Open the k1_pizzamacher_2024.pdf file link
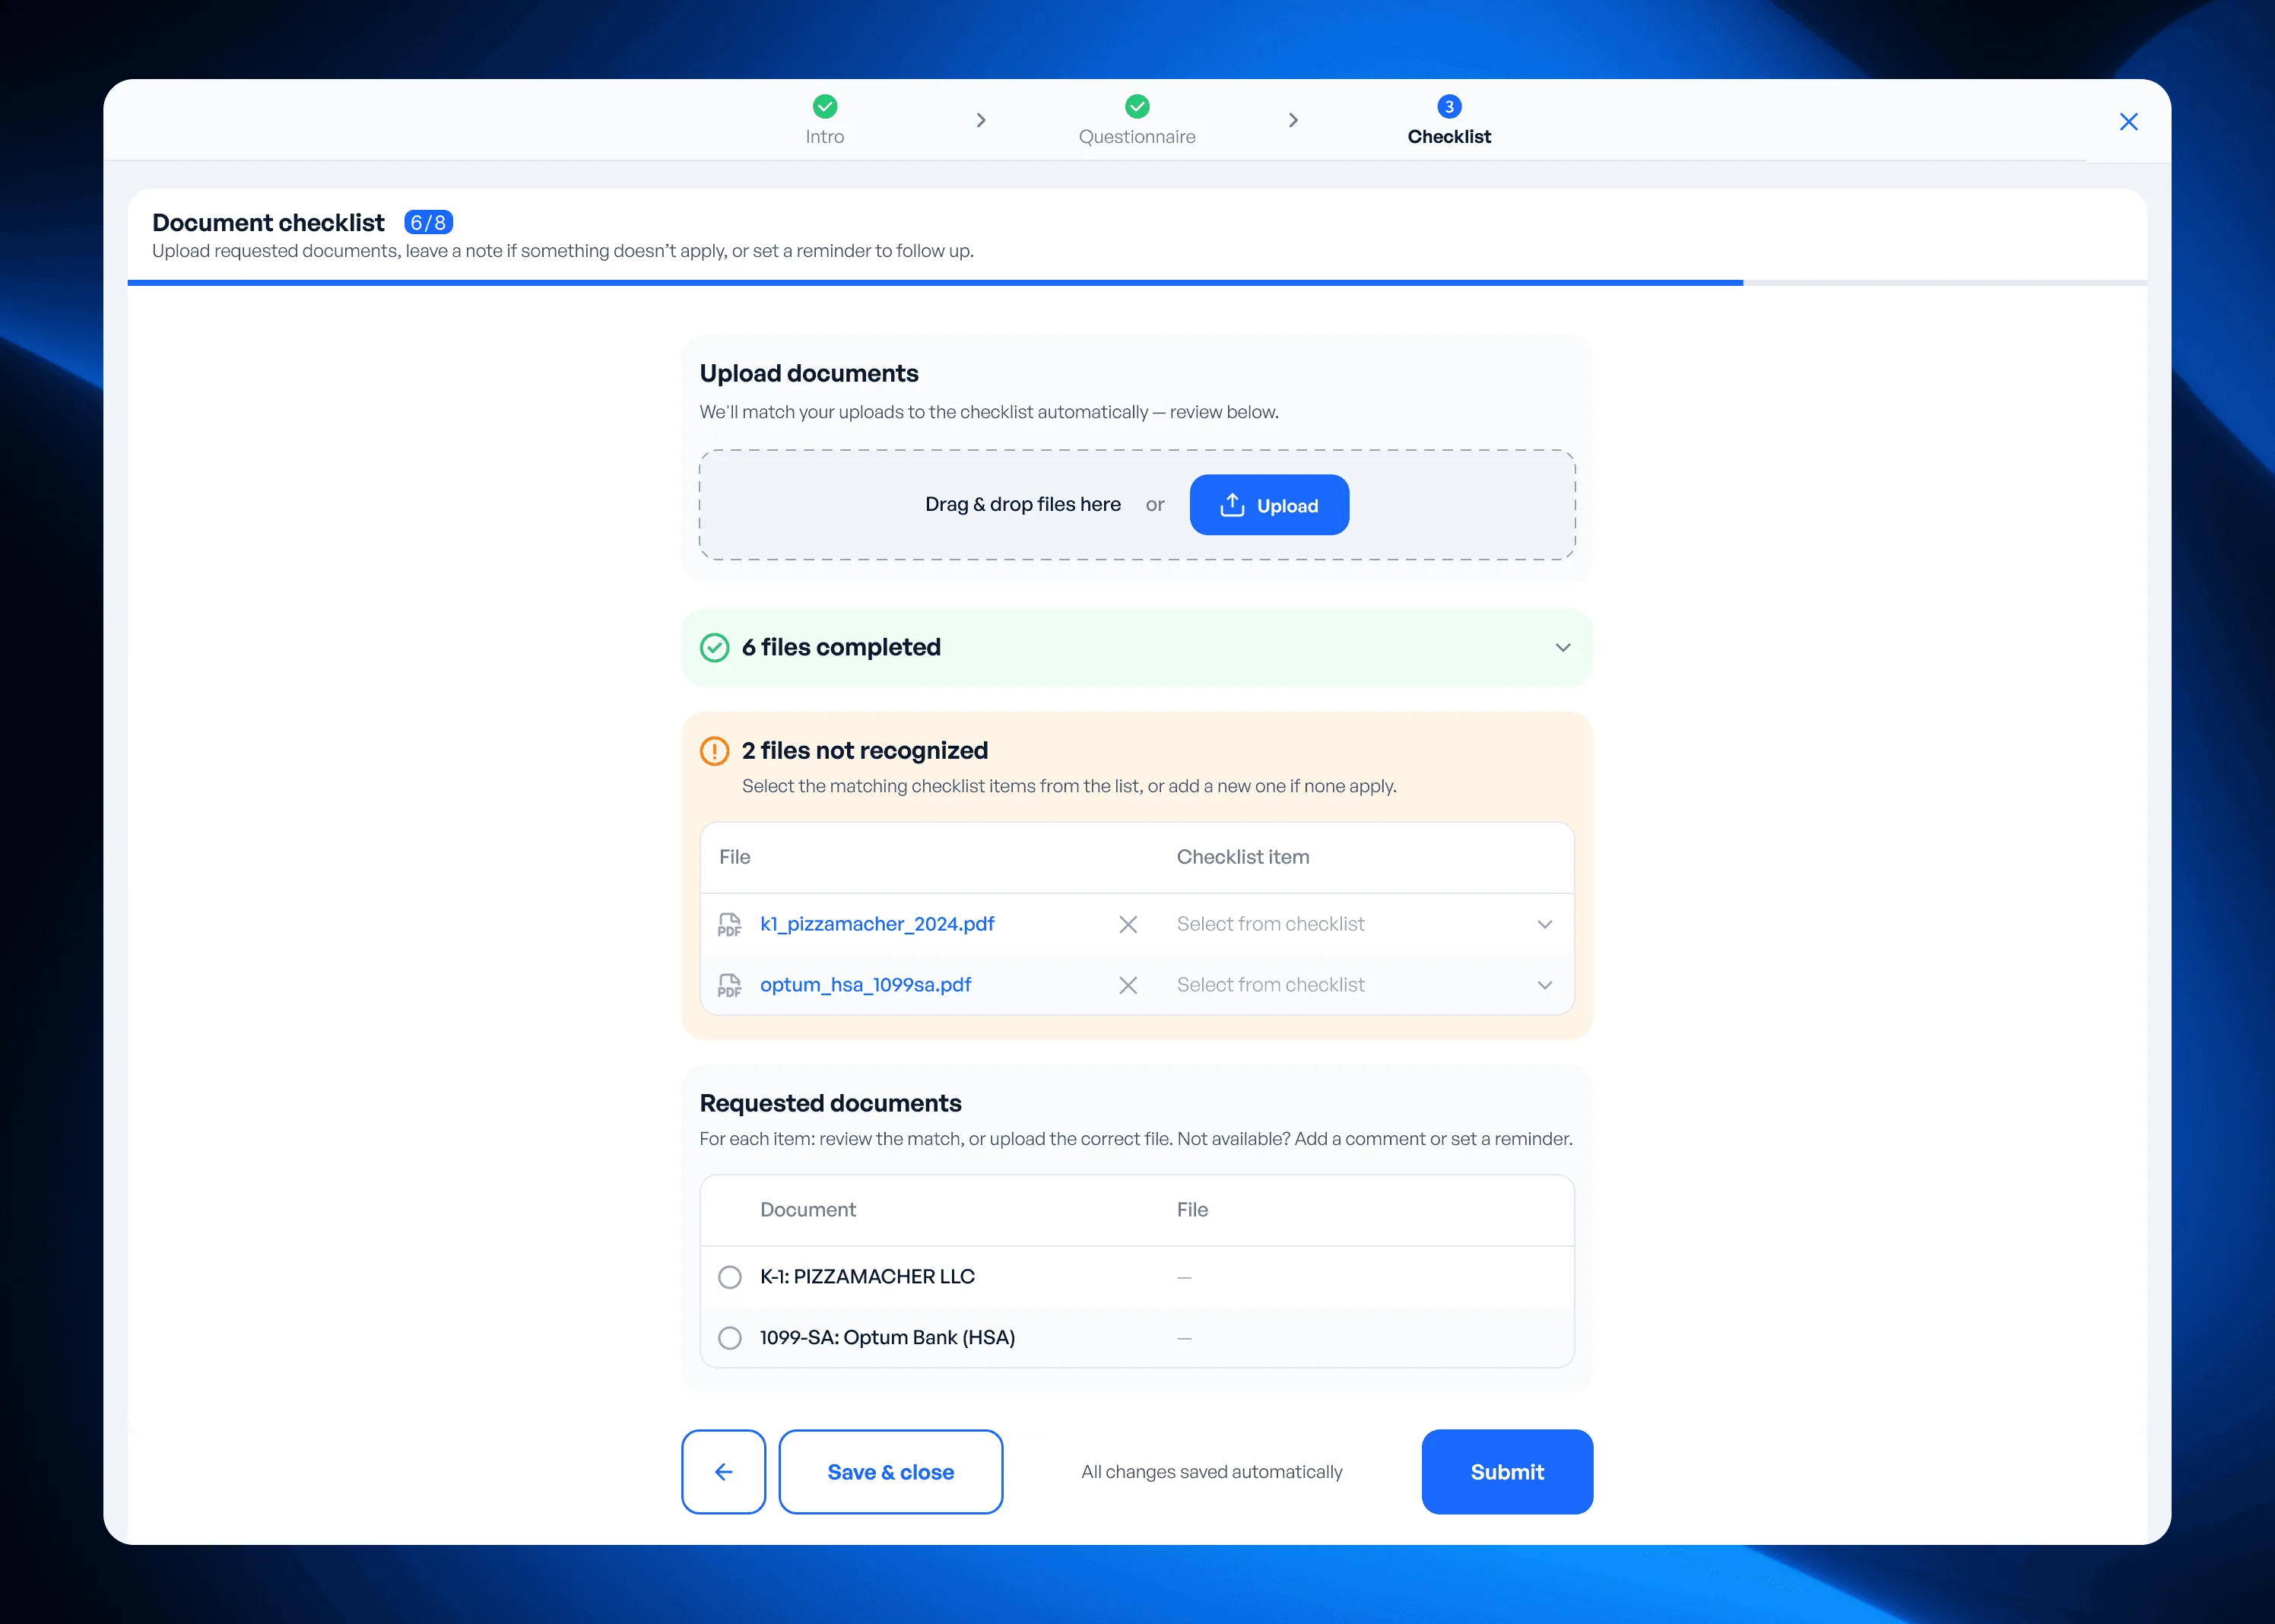The width and height of the screenshot is (2275, 1624). pyautogui.click(x=877, y=924)
